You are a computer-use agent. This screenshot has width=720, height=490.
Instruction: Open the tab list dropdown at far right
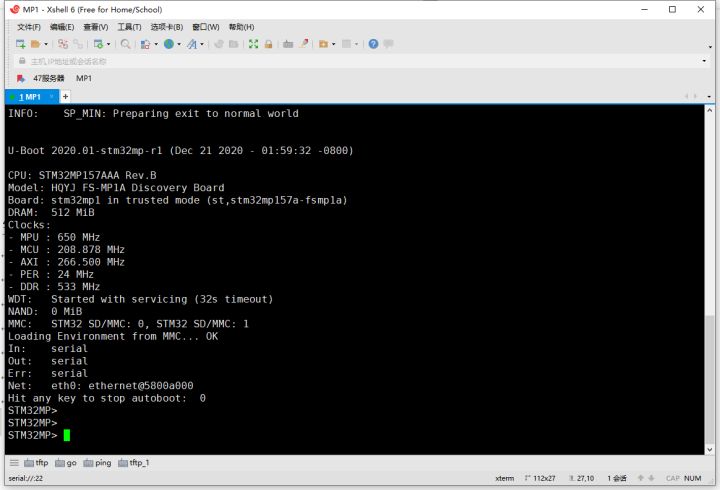click(709, 96)
